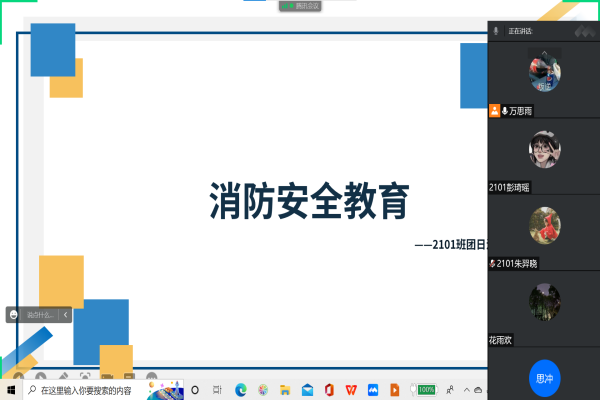The height and width of the screenshot is (400, 600).
Task: Click the Tencent Meeting taskbar icon
Action: [372, 389]
